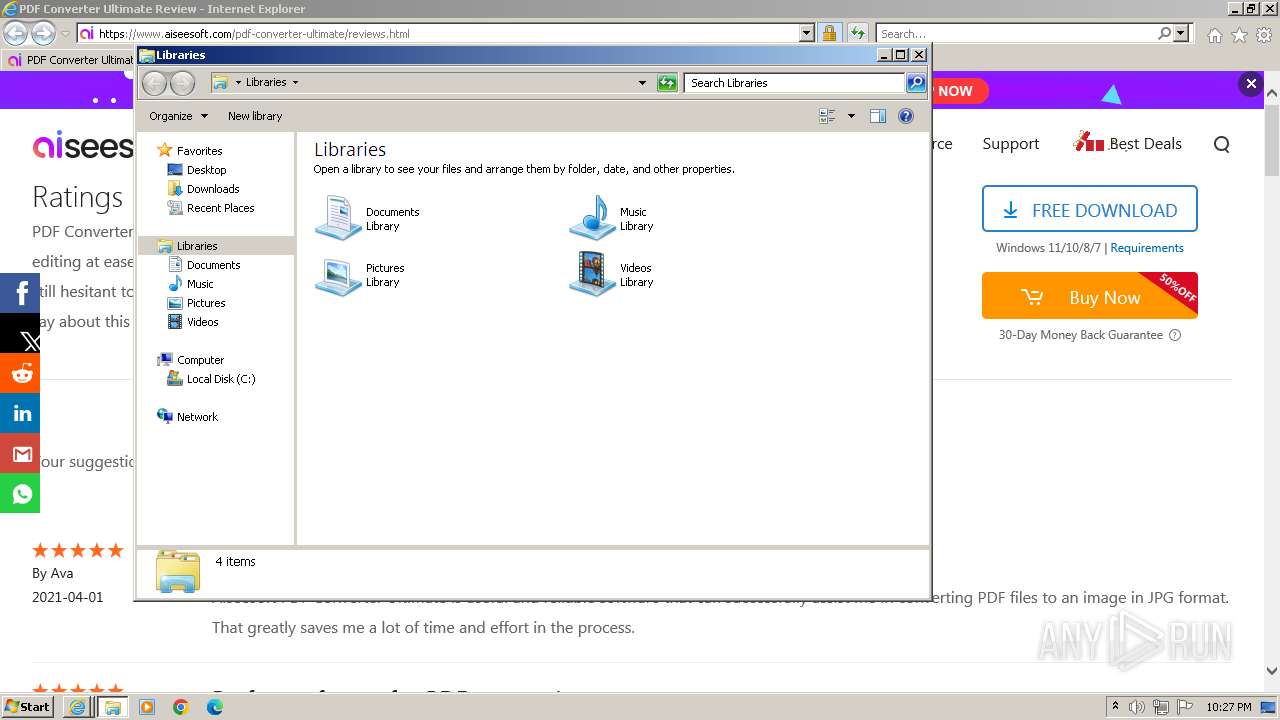Viewport: 1280px width, 720px height.
Task: Click the money back guarantee info icon
Action: pos(1175,335)
